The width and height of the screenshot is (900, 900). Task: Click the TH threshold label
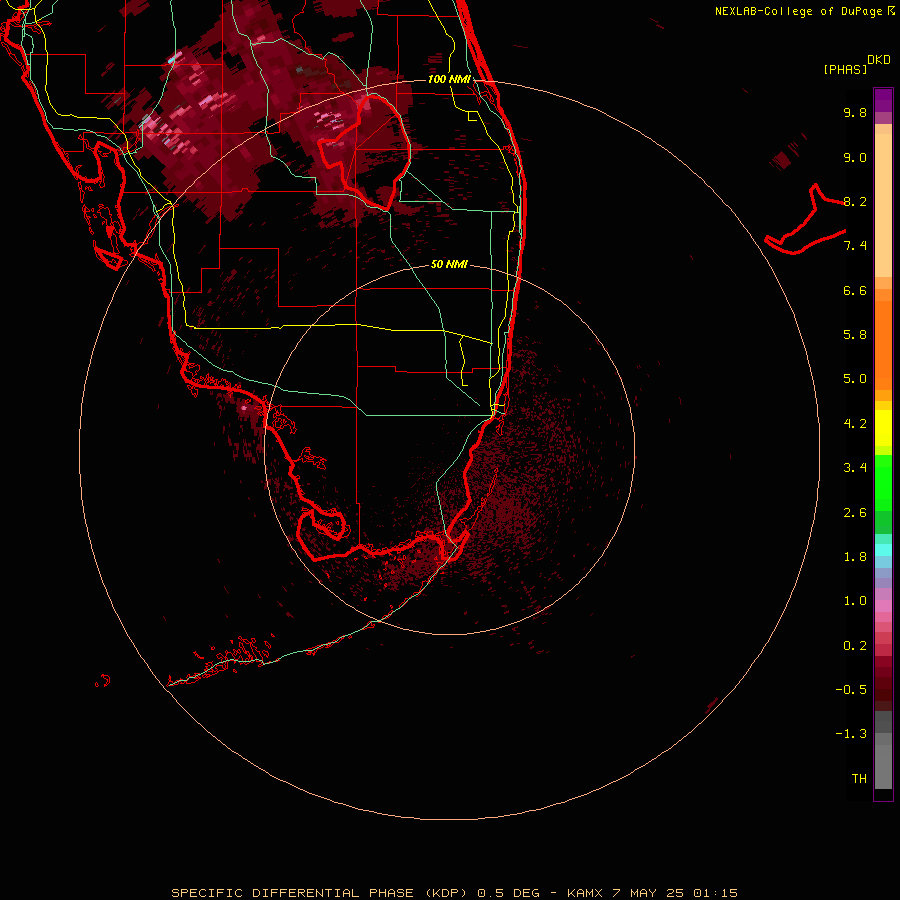pos(859,779)
